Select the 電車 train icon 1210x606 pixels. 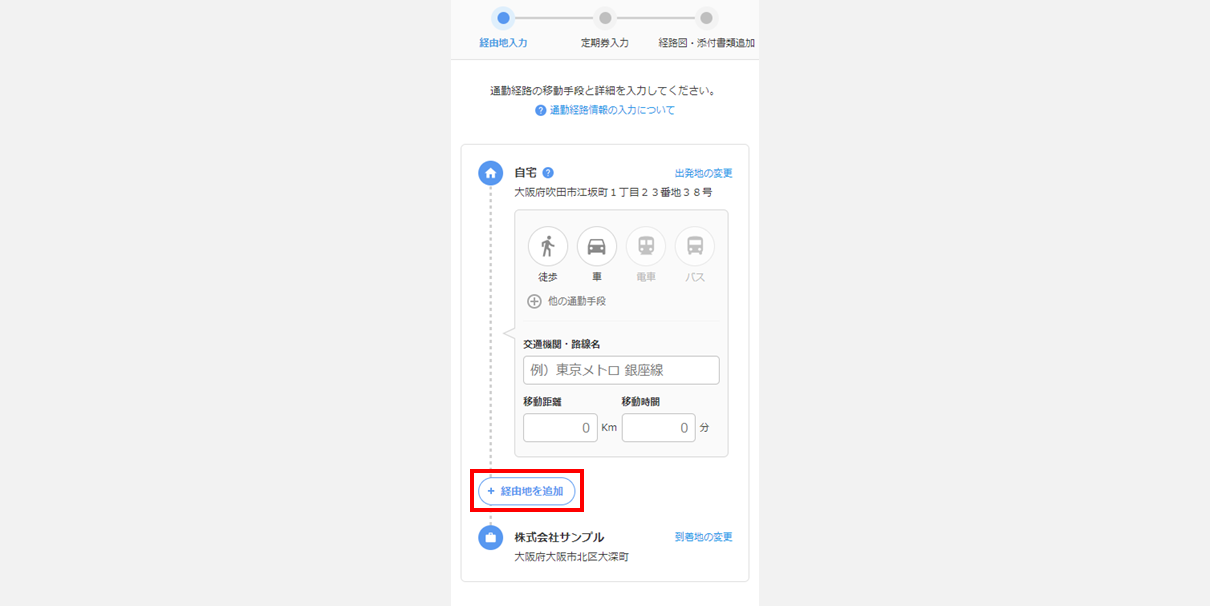(x=646, y=246)
